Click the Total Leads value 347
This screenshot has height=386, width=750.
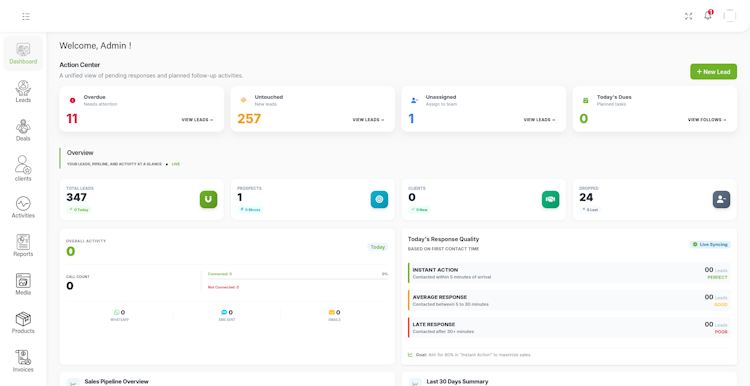tap(77, 197)
